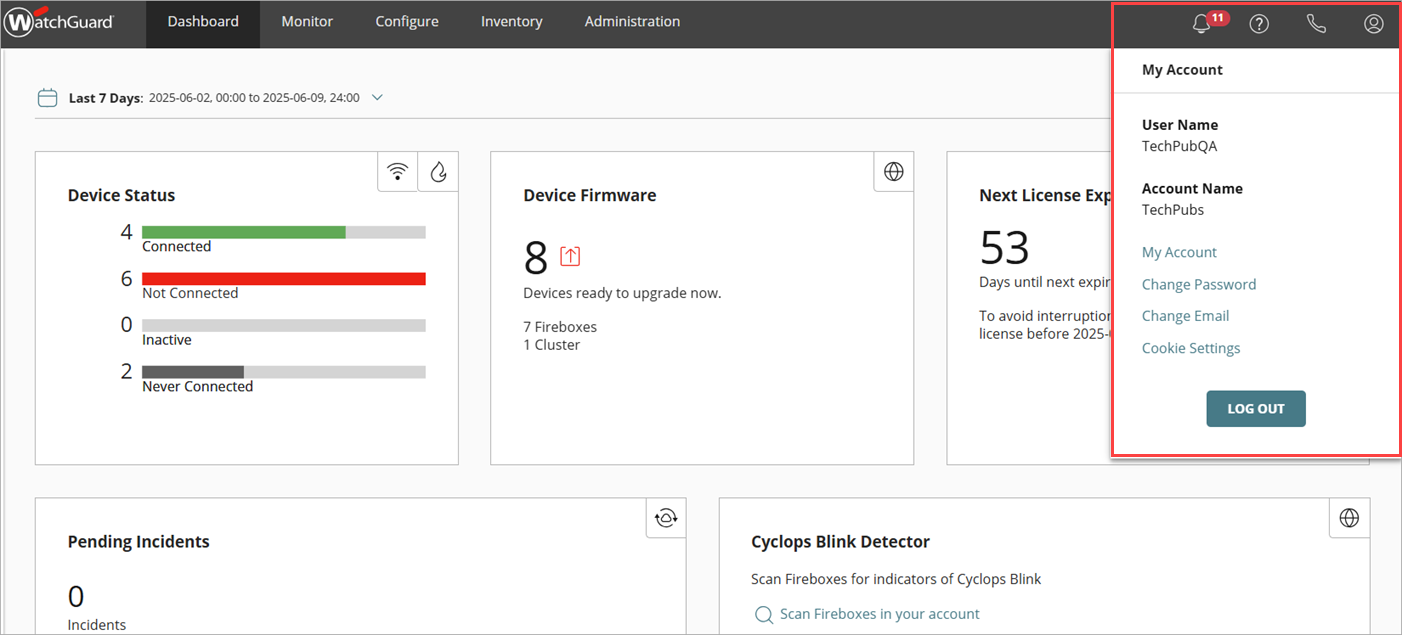1402x635 pixels.
Task: Open the Cookie Settings link
Action: [x=1190, y=348]
